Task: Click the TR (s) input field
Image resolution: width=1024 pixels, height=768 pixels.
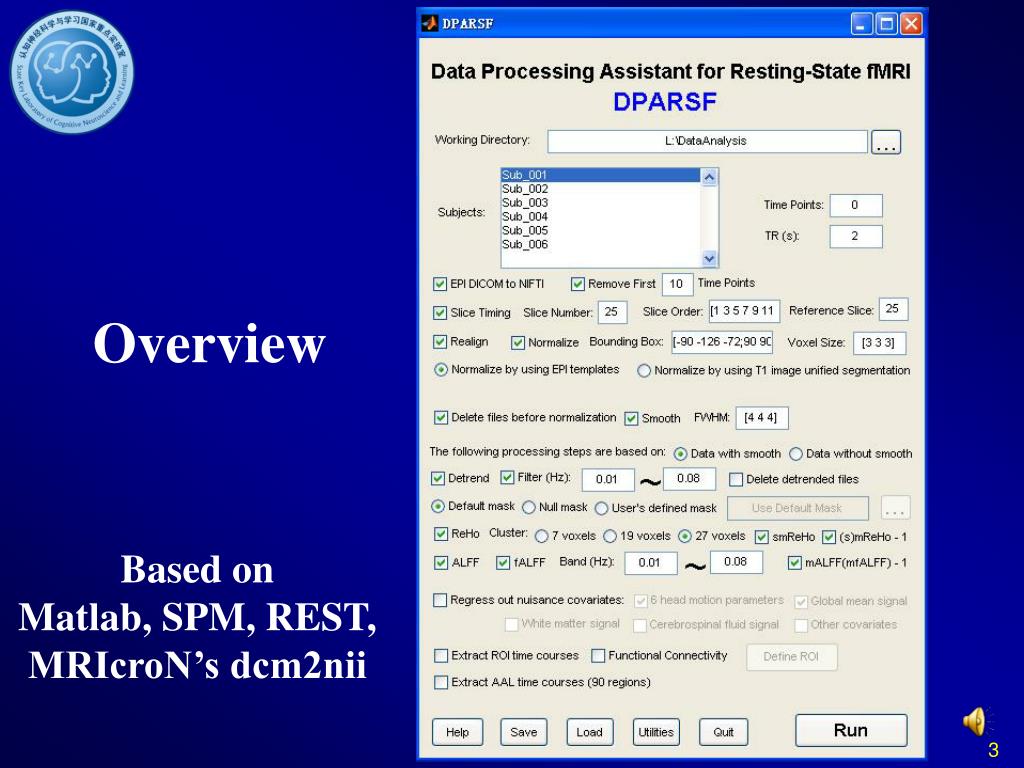Action: pos(856,236)
